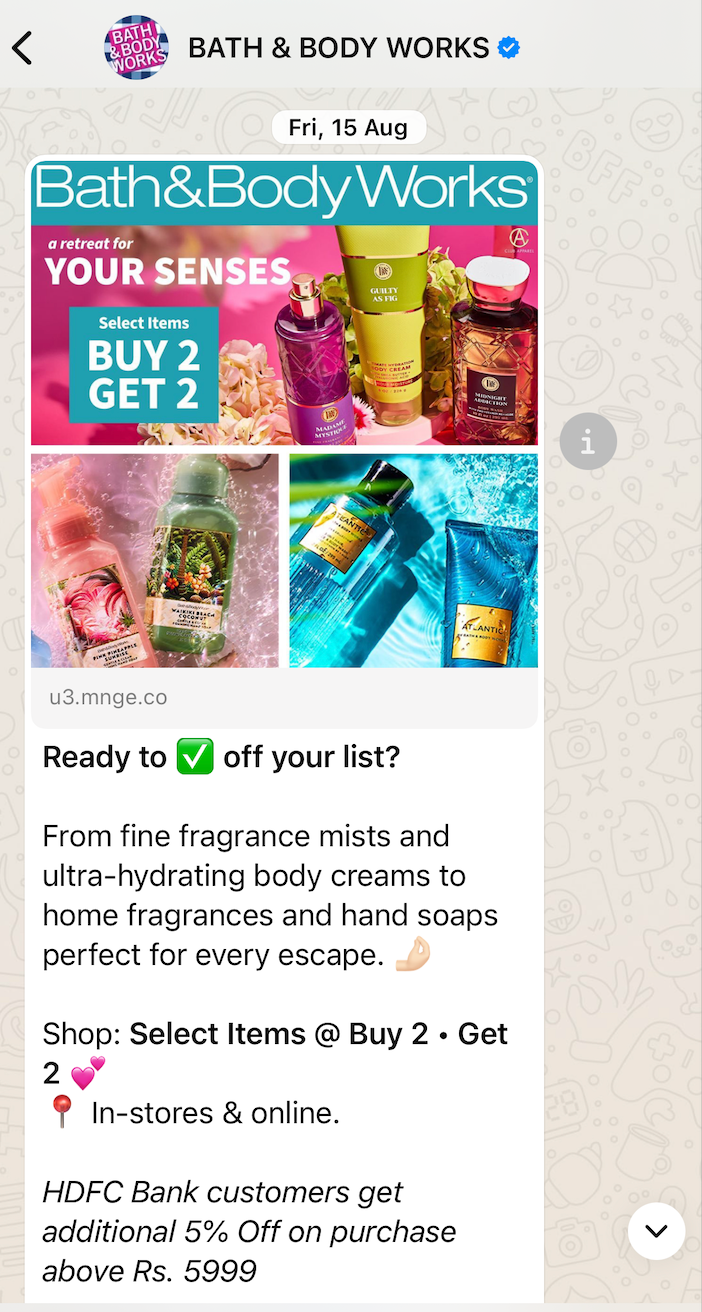Tap the HDFC Bank offer italic text
702x1312 pixels.
[x=249, y=1231]
